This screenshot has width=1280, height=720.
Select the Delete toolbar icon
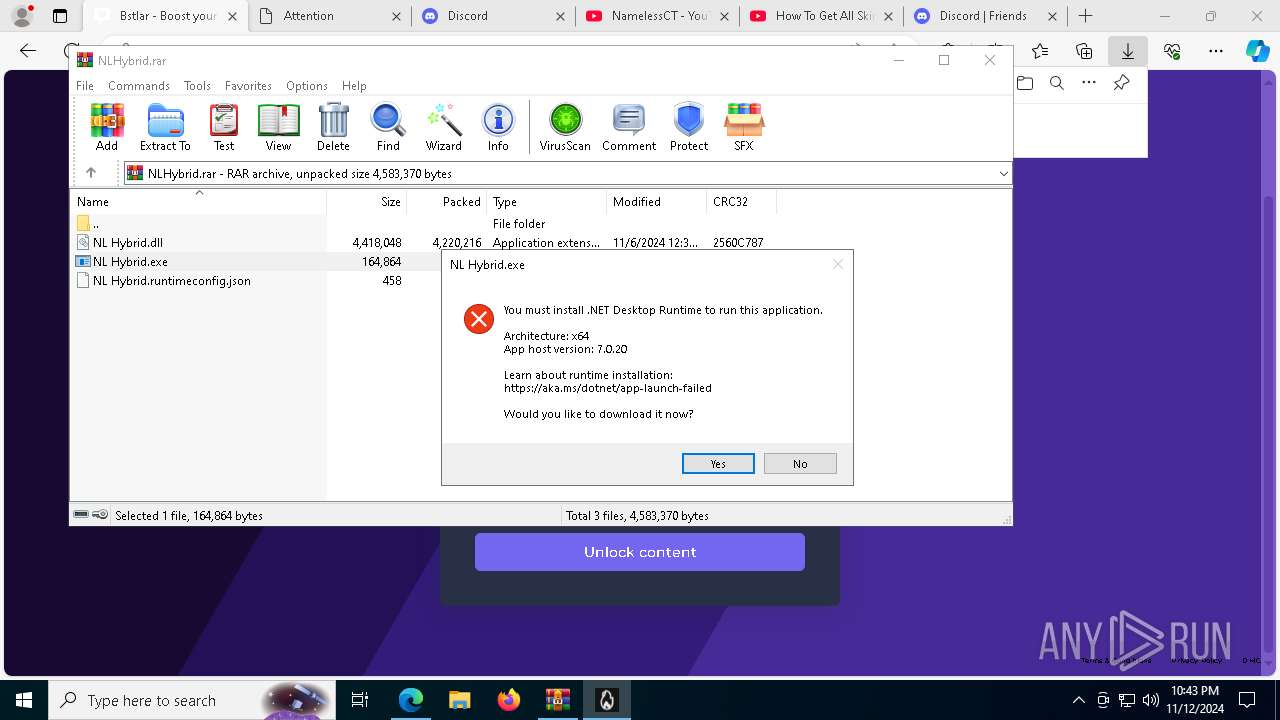pos(333,127)
